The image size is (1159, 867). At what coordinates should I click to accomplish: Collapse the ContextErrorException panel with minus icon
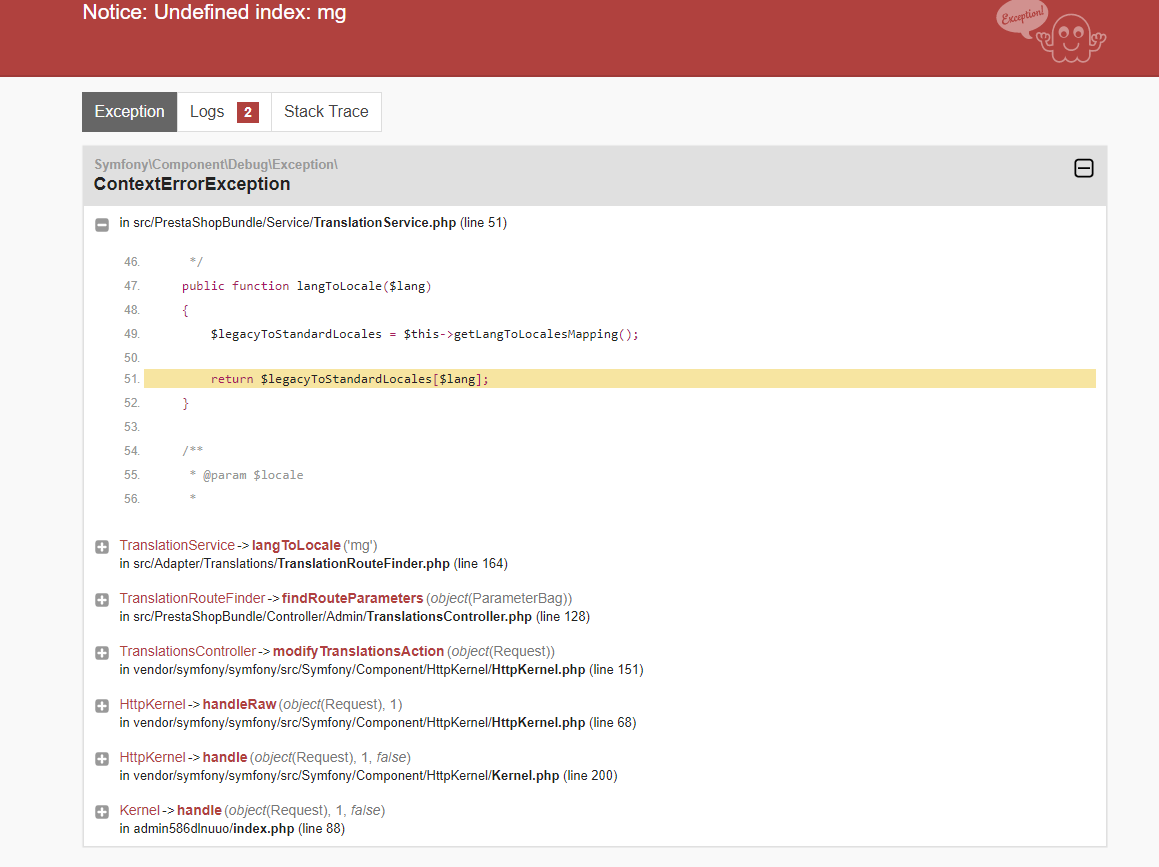click(x=1084, y=169)
